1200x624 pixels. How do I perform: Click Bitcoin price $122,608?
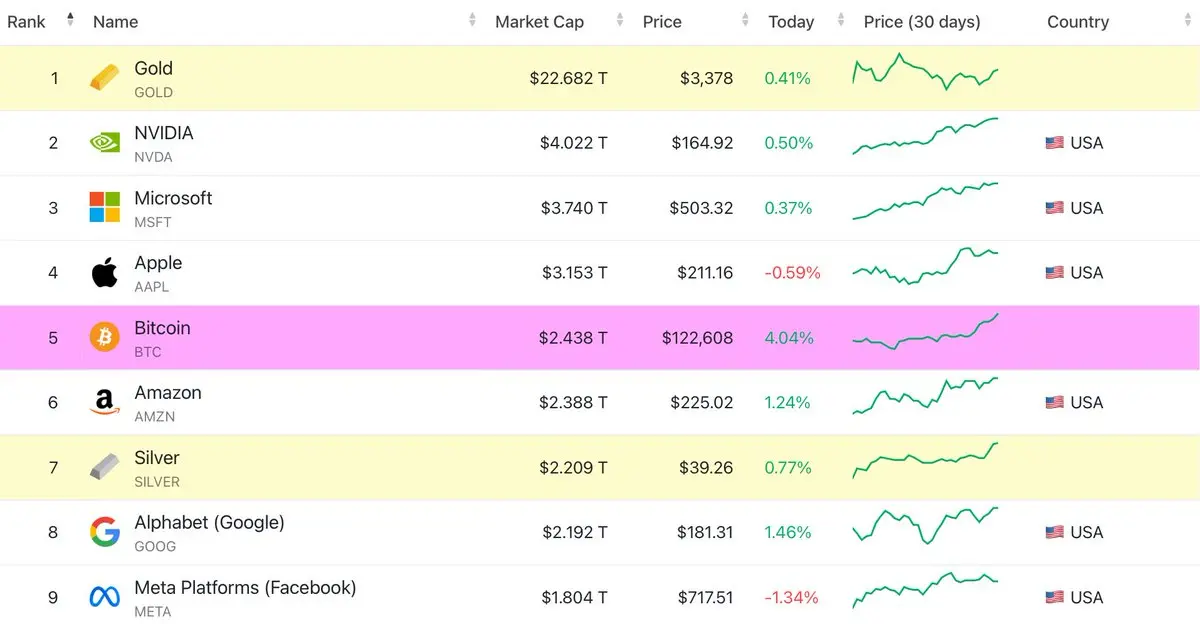[x=697, y=338]
